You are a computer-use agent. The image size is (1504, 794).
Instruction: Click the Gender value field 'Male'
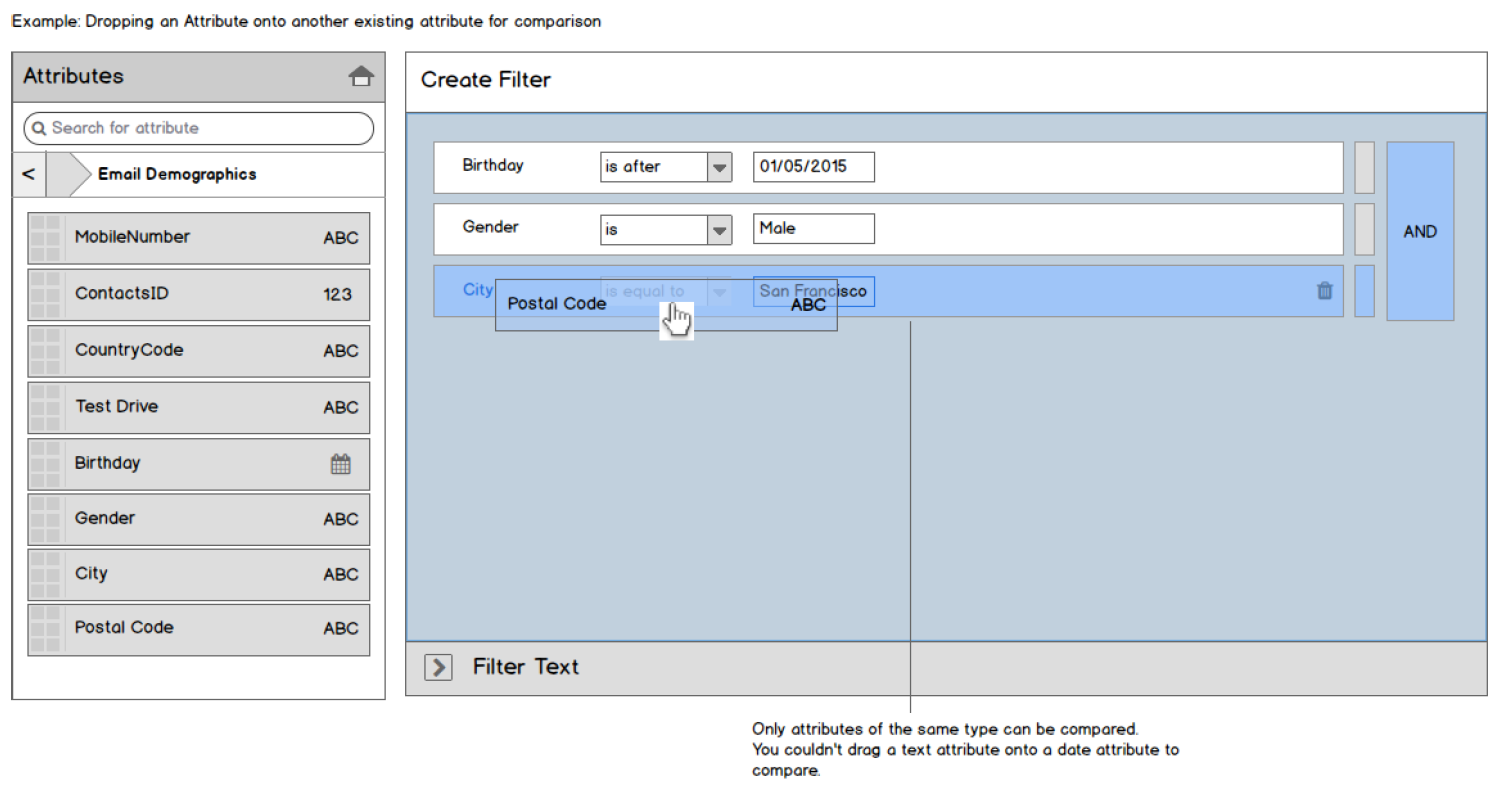813,229
